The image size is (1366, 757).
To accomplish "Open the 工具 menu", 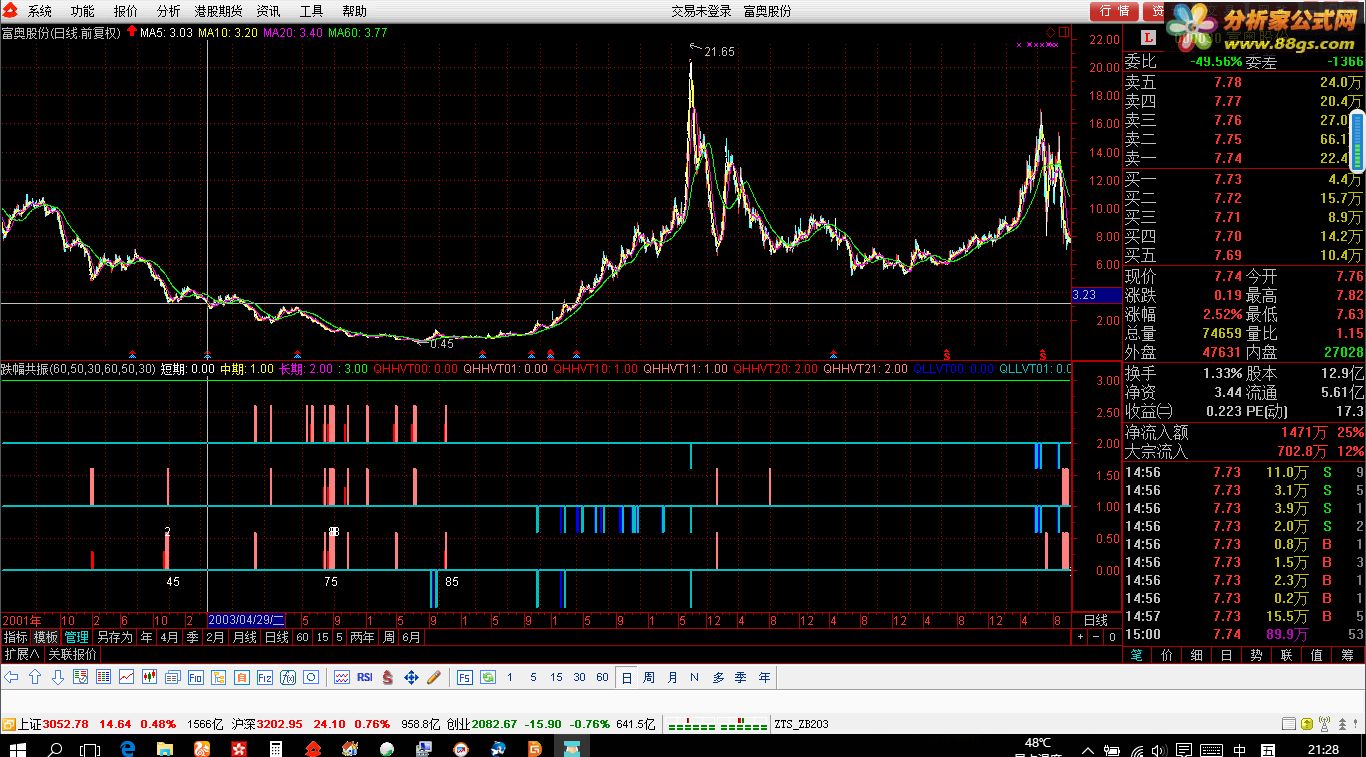I will point(311,11).
